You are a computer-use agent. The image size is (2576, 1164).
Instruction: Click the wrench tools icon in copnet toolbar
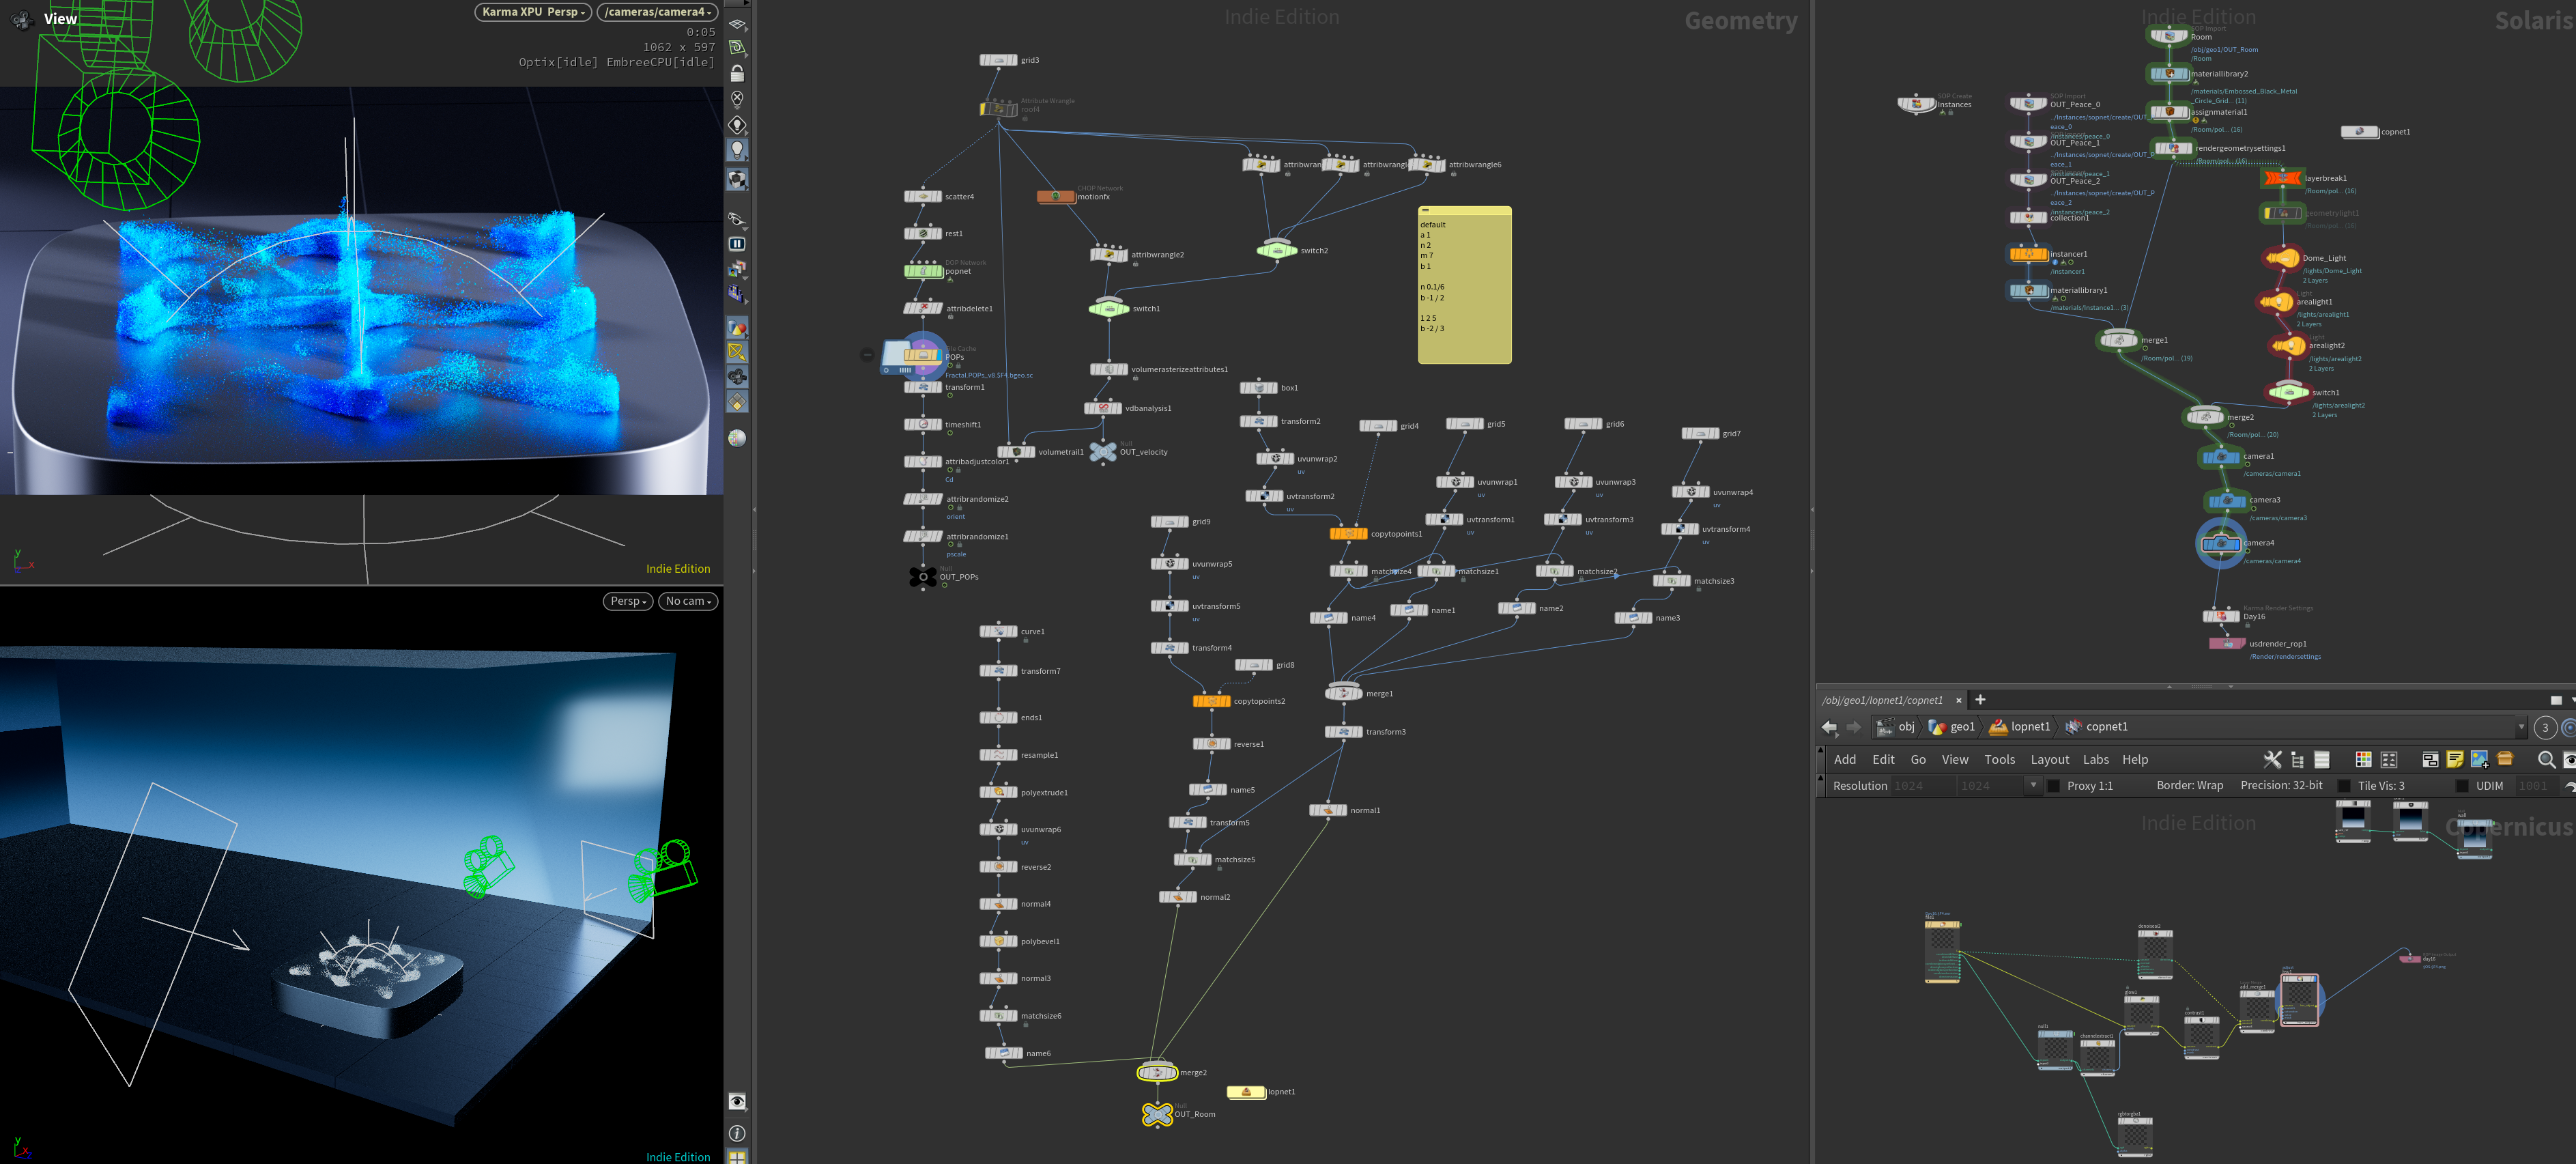[x=2272, y=760]
